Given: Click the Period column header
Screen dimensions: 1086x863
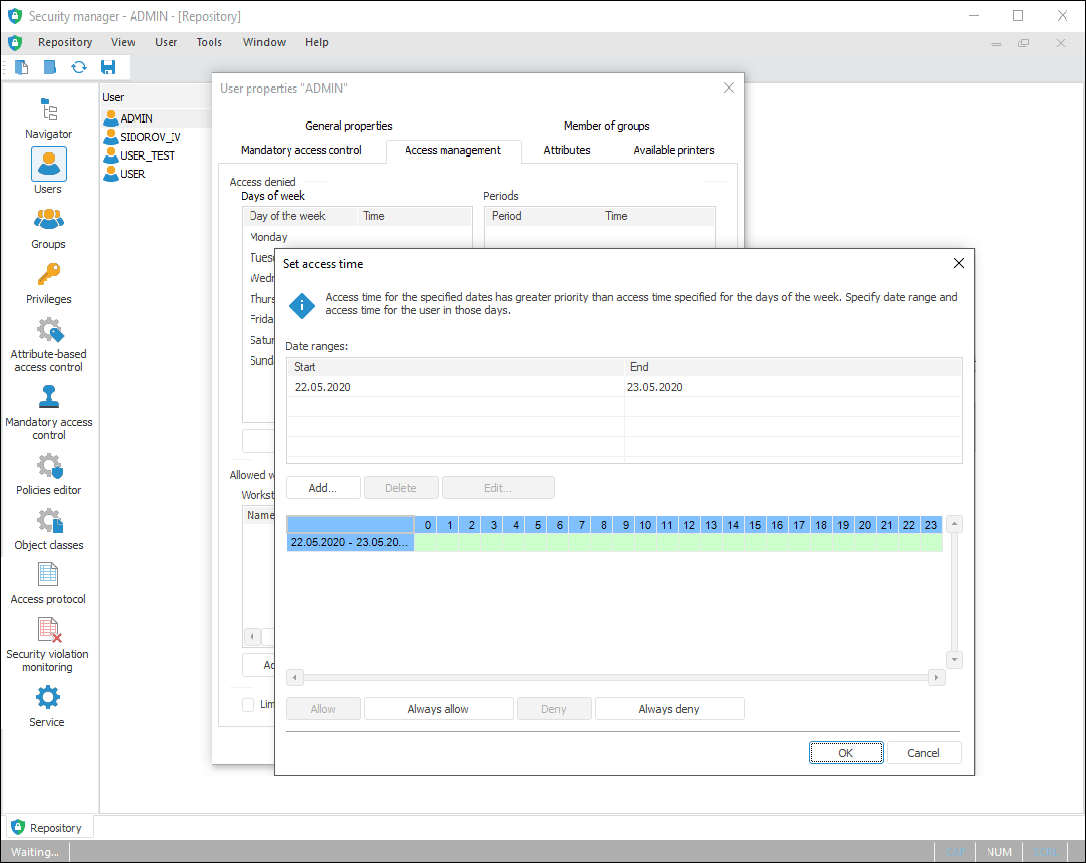Looking at the screenshot, I should (542, 216).
